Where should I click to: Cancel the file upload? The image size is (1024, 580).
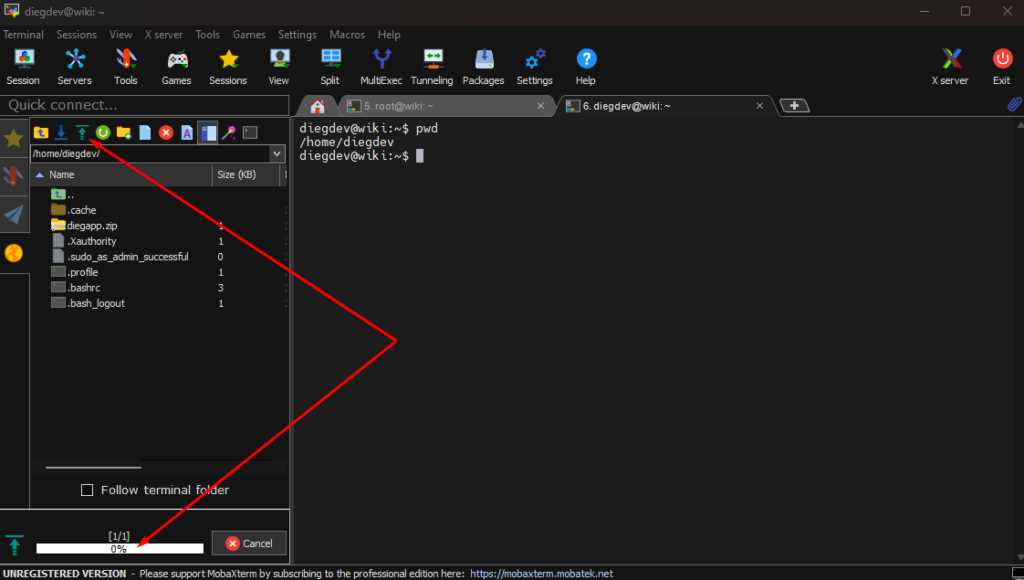click(249, 543)
